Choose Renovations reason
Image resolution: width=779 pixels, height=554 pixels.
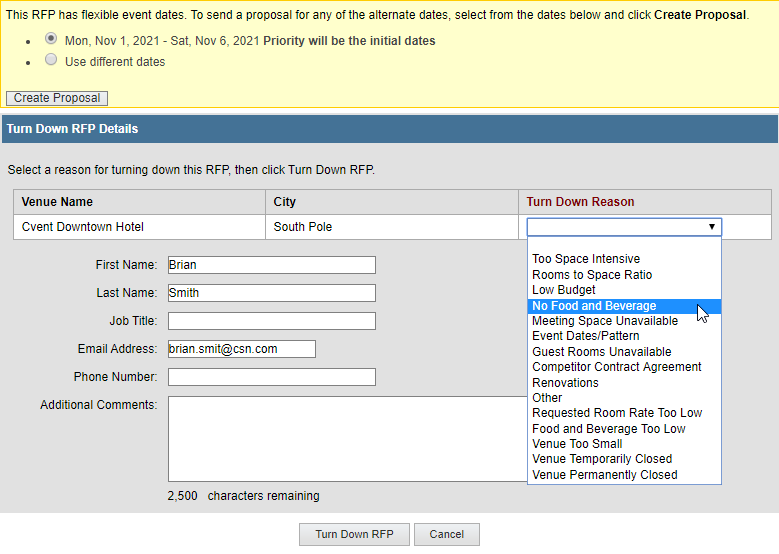pos(624,383)
